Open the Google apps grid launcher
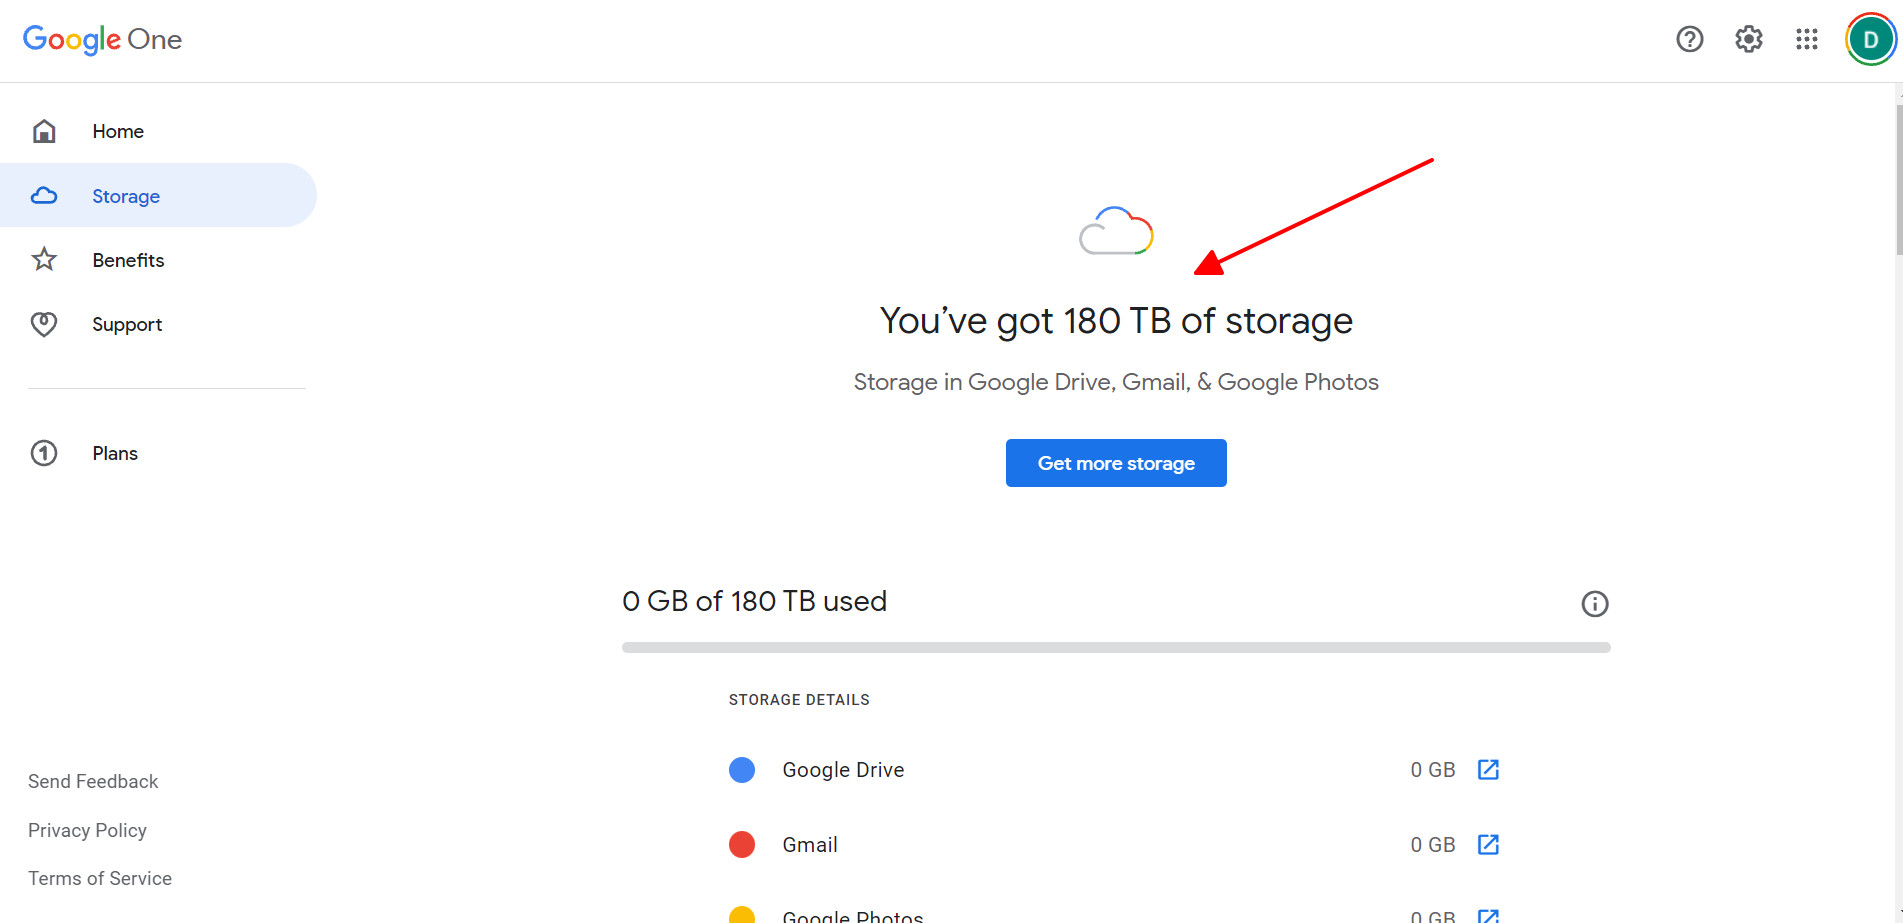 pos(1806,39)
